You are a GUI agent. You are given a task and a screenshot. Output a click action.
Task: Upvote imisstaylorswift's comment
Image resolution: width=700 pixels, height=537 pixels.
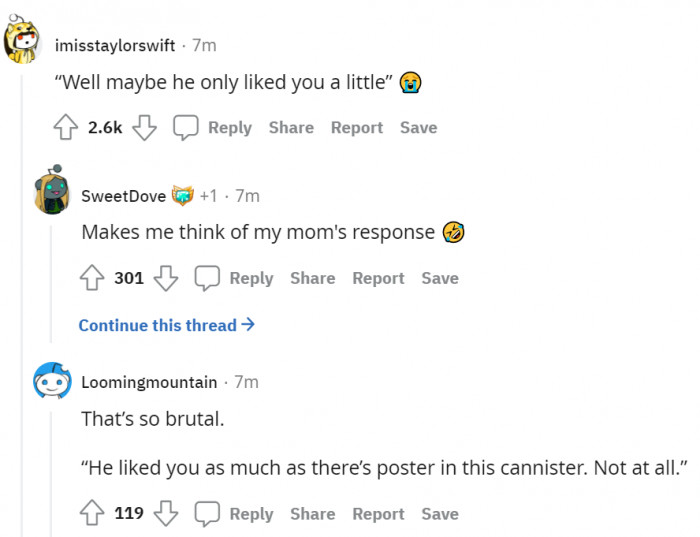67,128
